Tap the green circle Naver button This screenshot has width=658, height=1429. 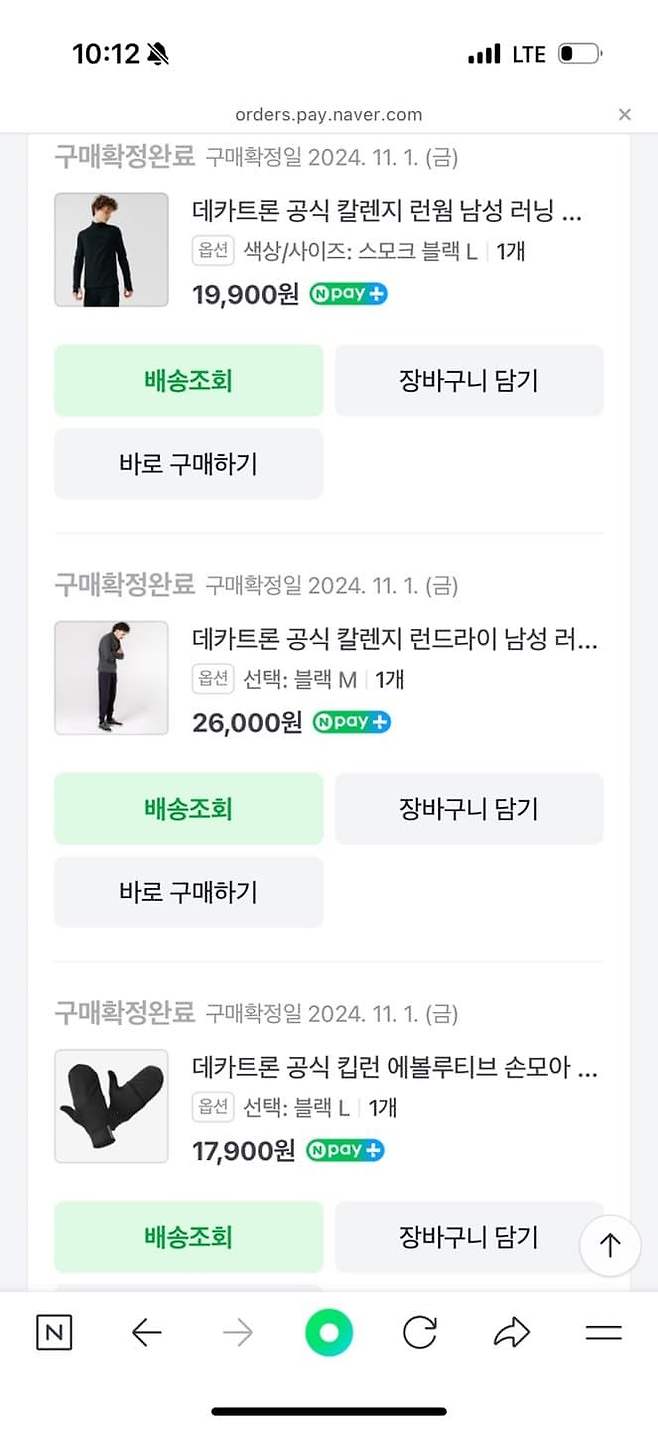click(x=329, y=1332)
